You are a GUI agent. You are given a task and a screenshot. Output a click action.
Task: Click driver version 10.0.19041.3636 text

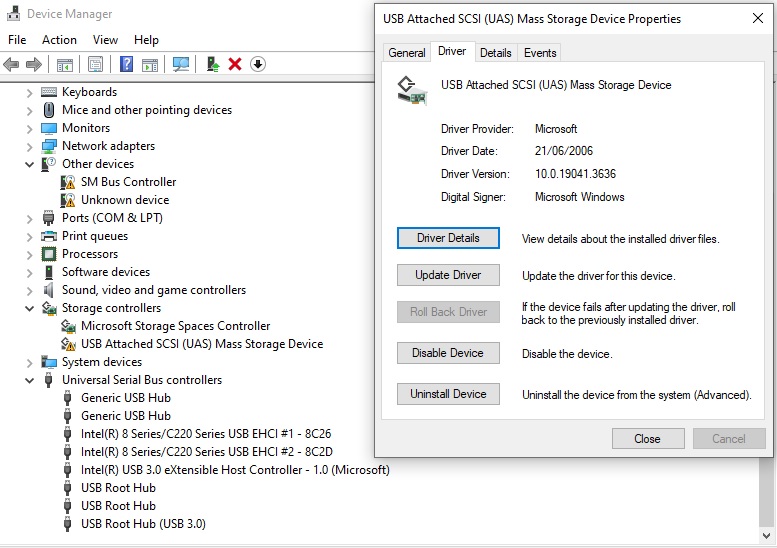pos(575,174)
